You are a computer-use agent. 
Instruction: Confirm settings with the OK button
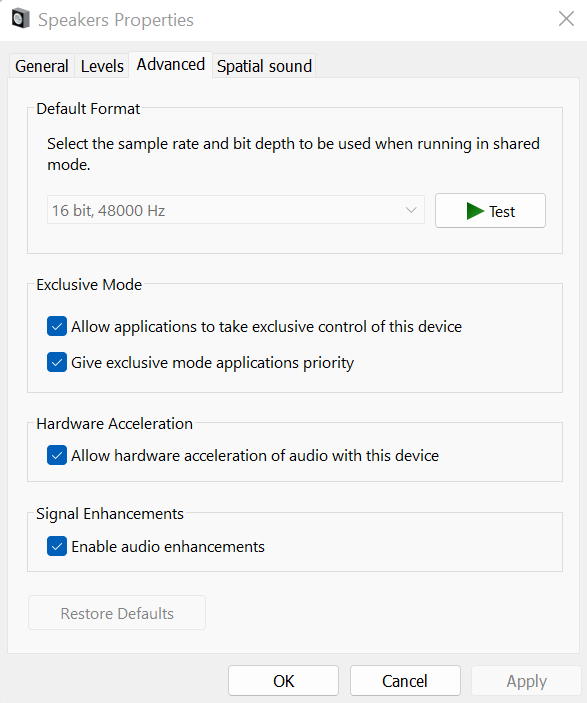[x=283, y=681]
